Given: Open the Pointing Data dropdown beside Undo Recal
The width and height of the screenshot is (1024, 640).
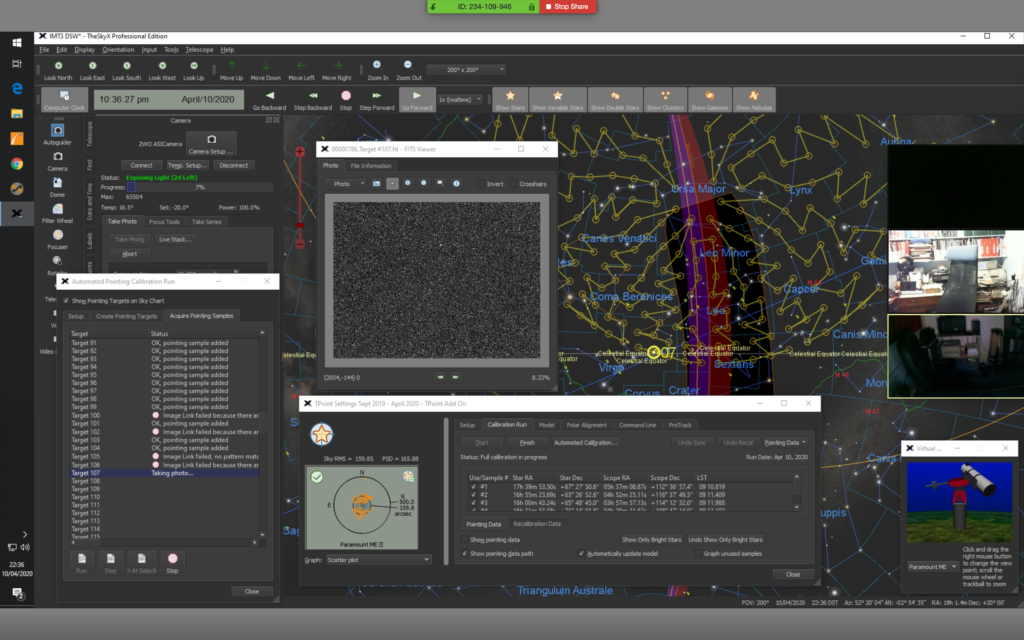Looking at the screenshot, I should click(x=785, y=443).
